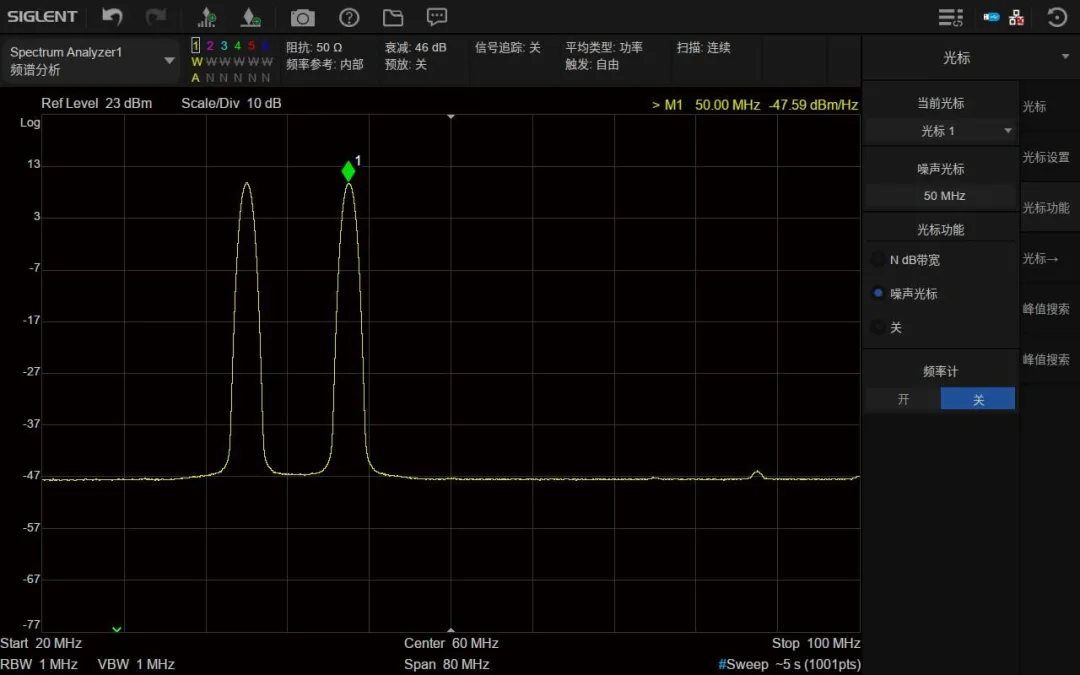Open the network LAN status icon
The image size is (1080, 675).
pos(1017,17)
